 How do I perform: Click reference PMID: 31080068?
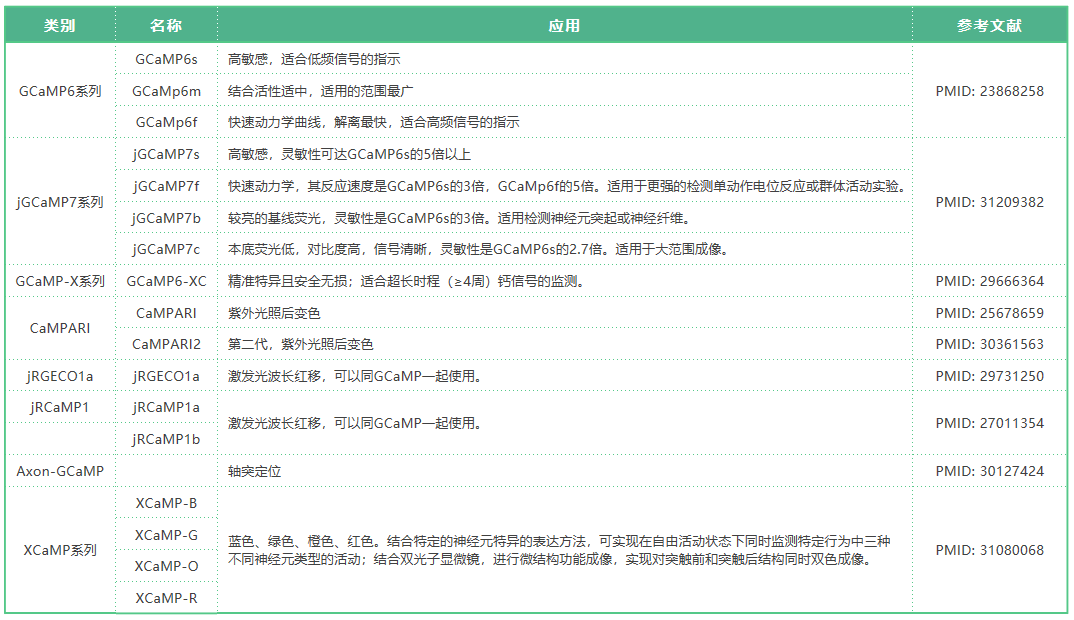(990, 550)
